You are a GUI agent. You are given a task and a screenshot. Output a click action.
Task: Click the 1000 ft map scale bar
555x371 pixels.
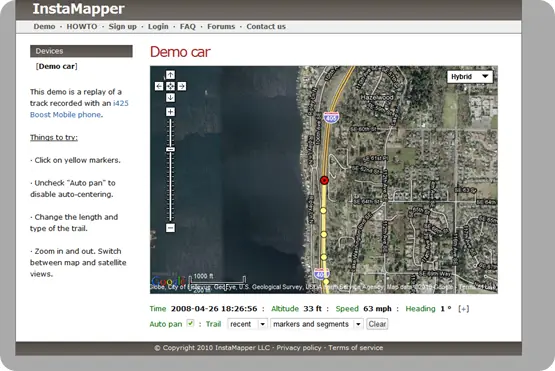217,279
